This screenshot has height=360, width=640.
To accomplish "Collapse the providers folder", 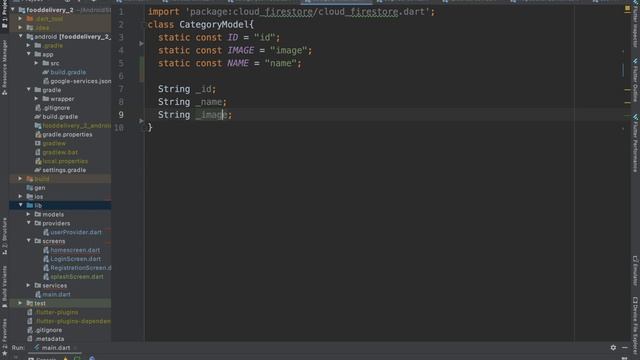I will [29, 223].
